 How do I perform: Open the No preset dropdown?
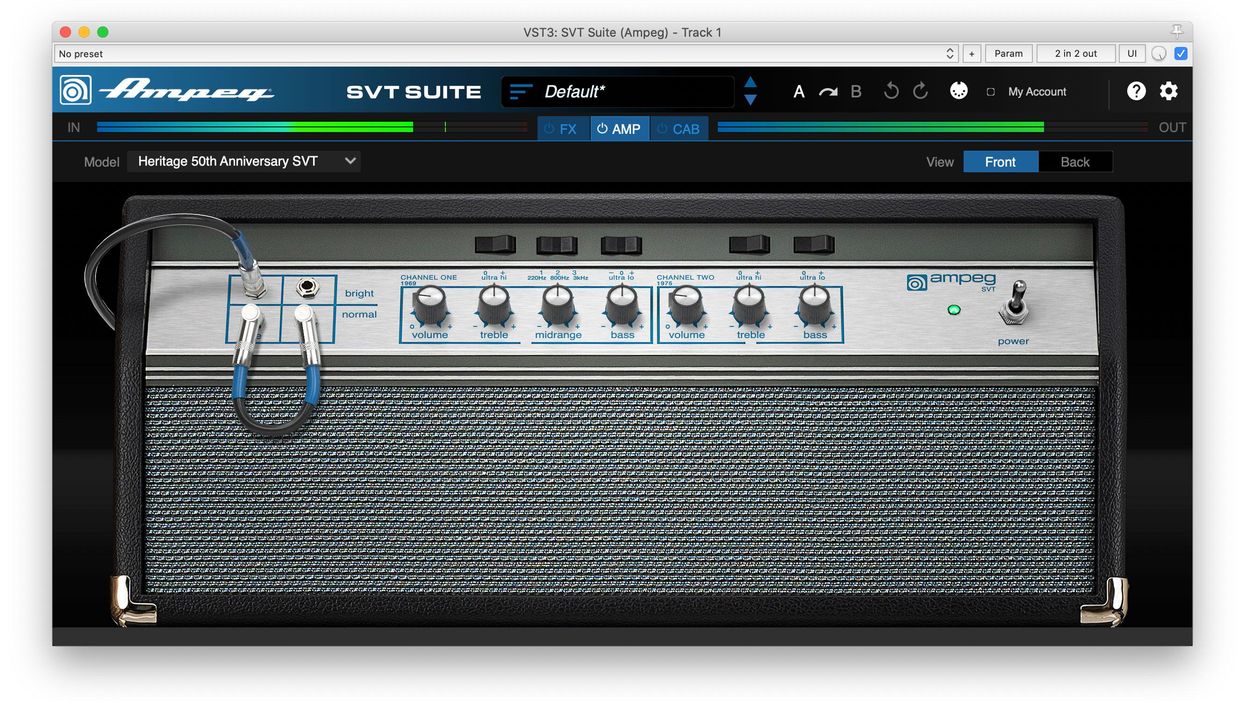coord(505,53)
